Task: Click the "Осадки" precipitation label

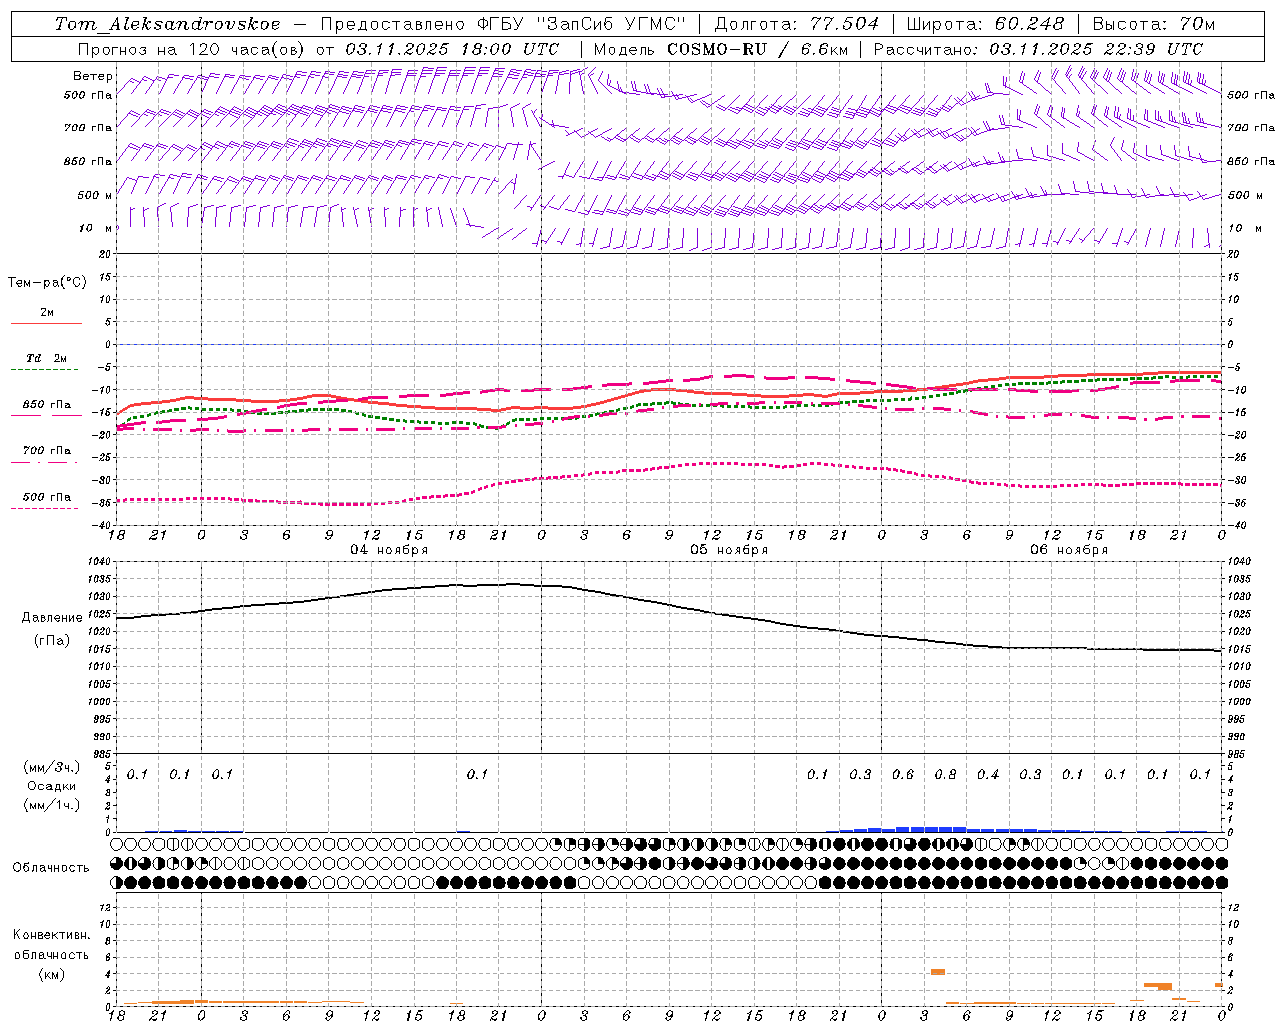Action: click(52, 786)
